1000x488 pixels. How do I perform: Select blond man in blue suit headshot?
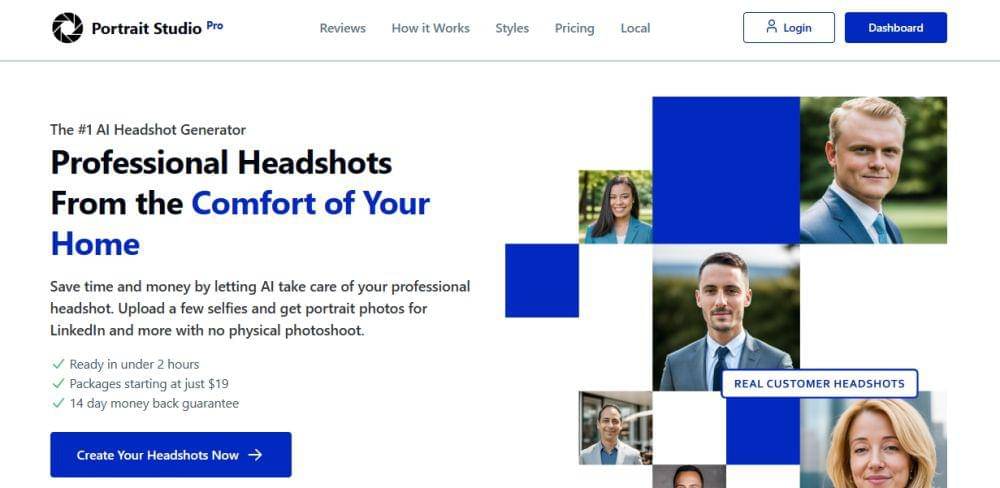874,170
